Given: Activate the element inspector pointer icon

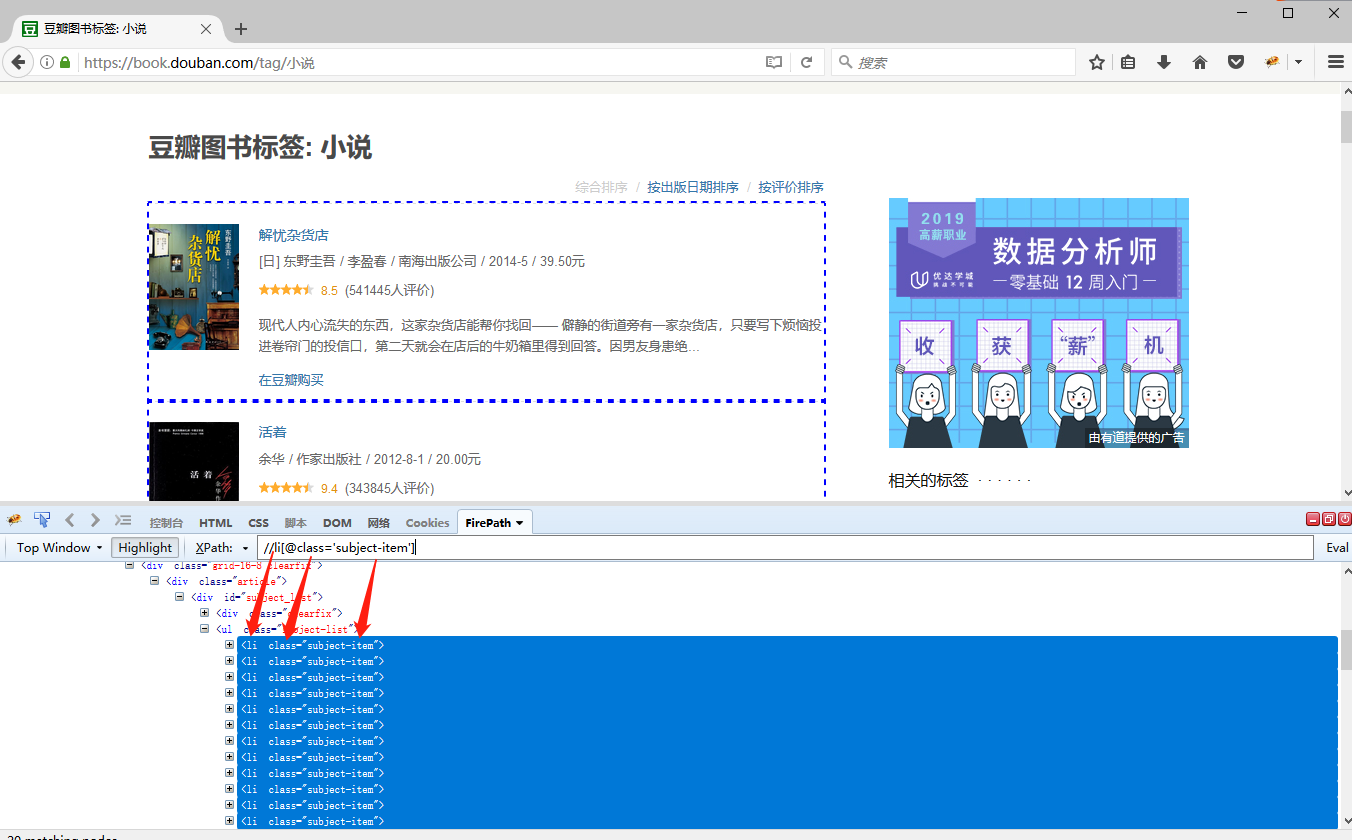Looking at the screenshot, I should pos(42,520).
